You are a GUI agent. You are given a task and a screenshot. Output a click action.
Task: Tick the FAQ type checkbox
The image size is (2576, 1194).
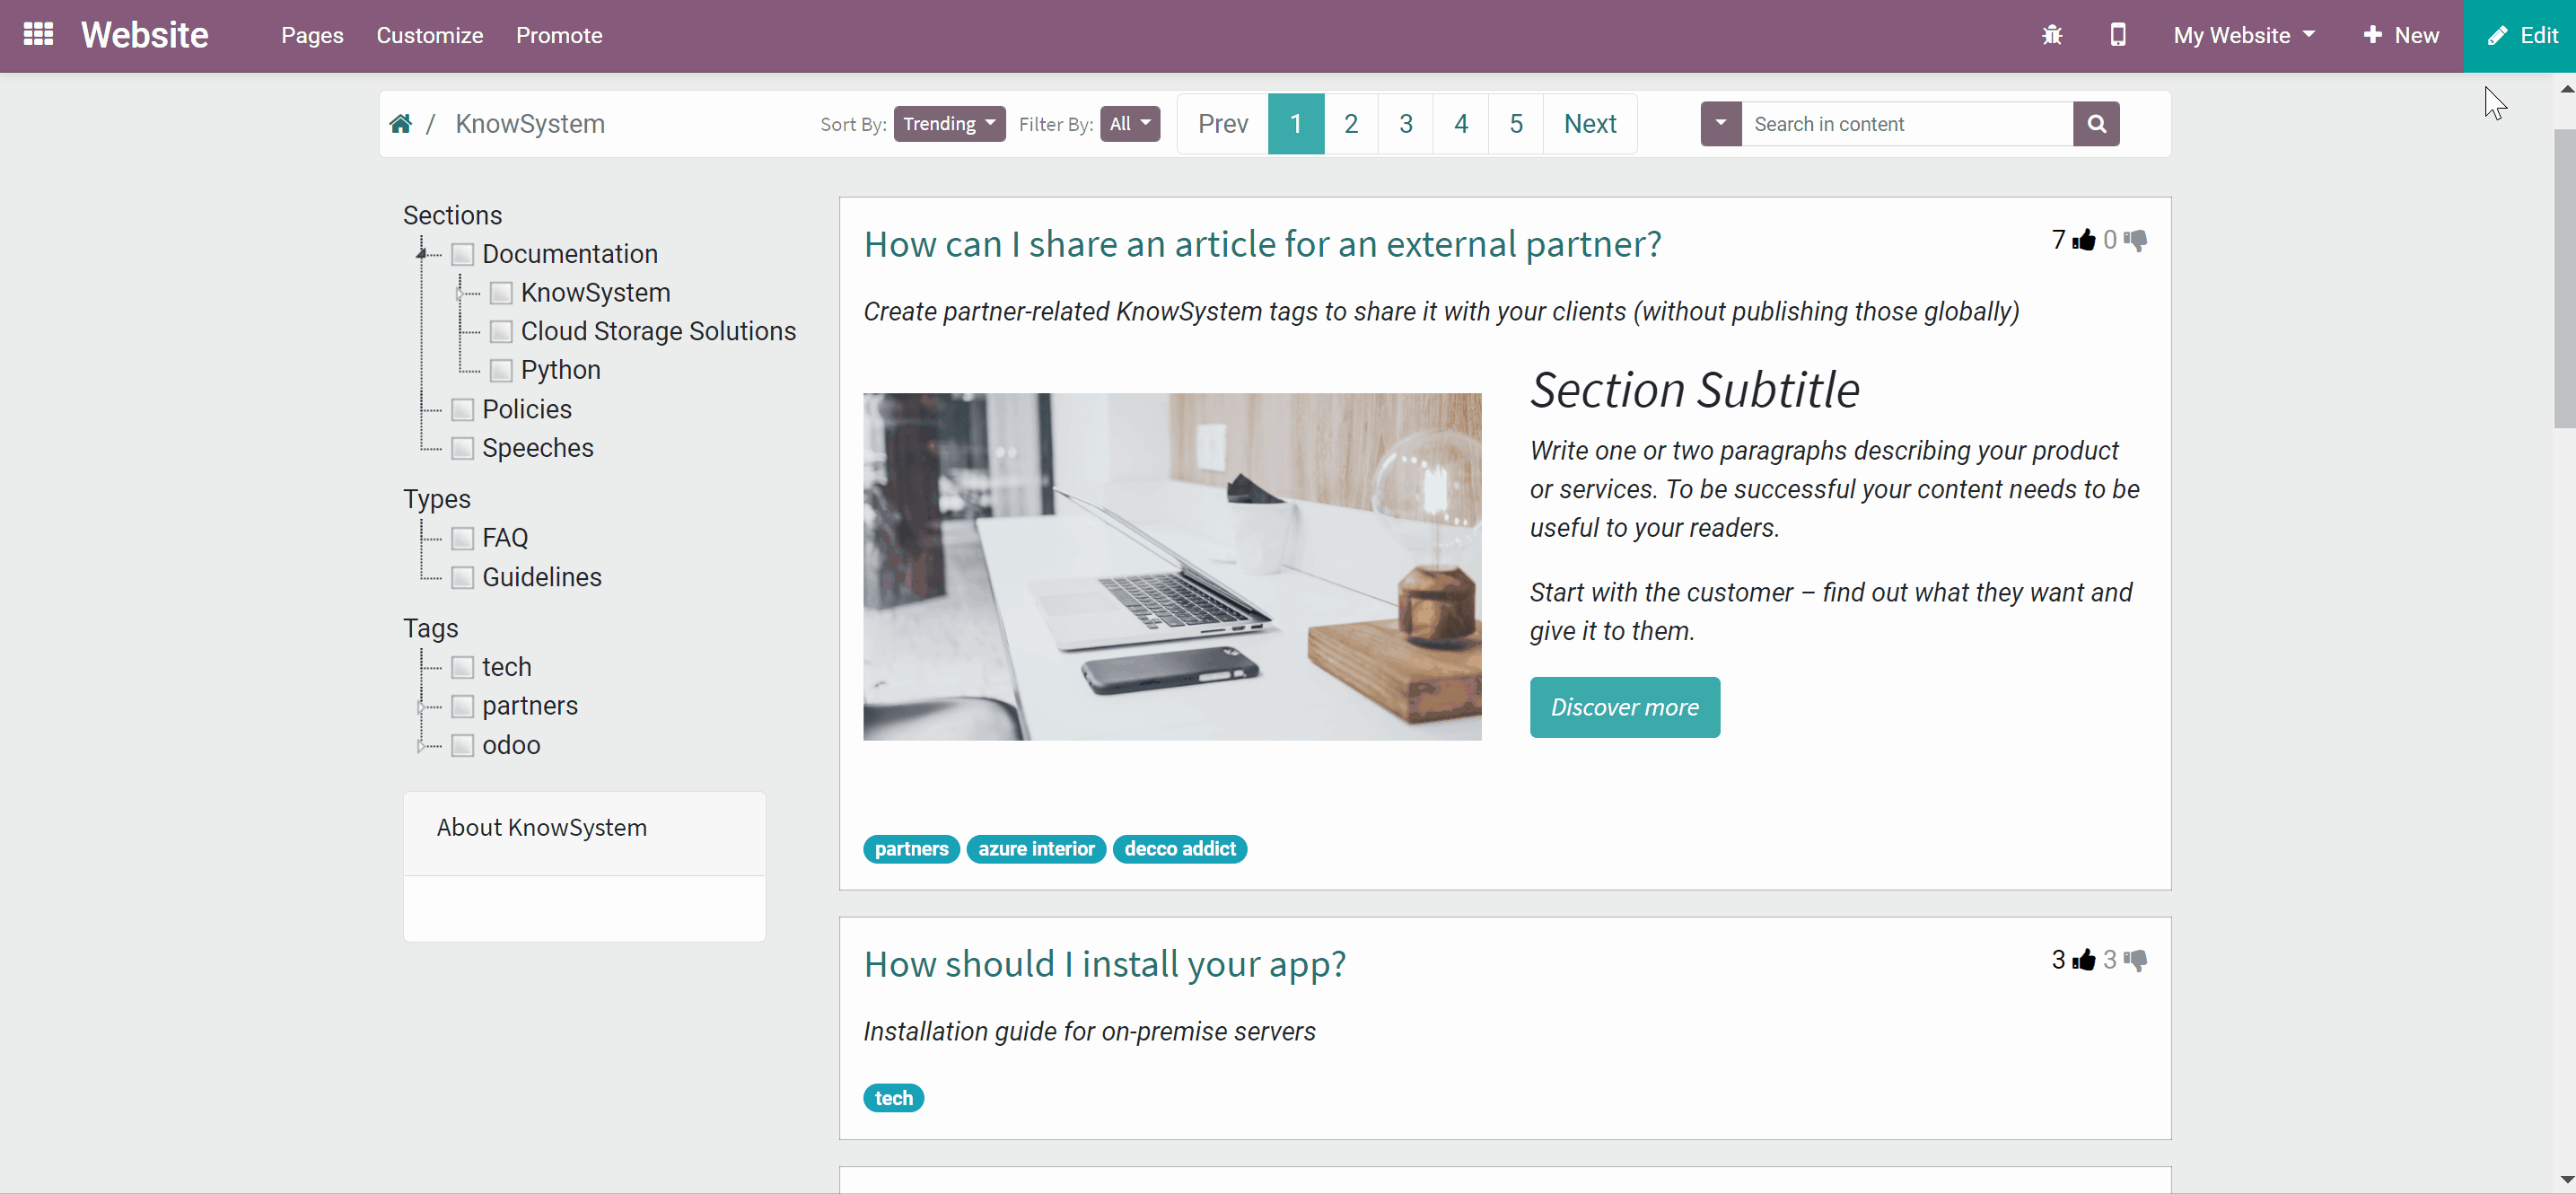point(462,538)
